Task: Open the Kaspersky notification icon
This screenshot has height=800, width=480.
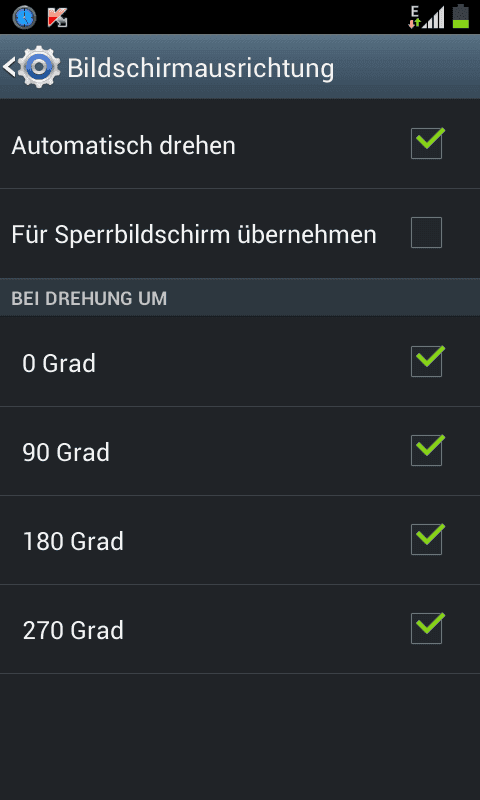Action: 58,17
